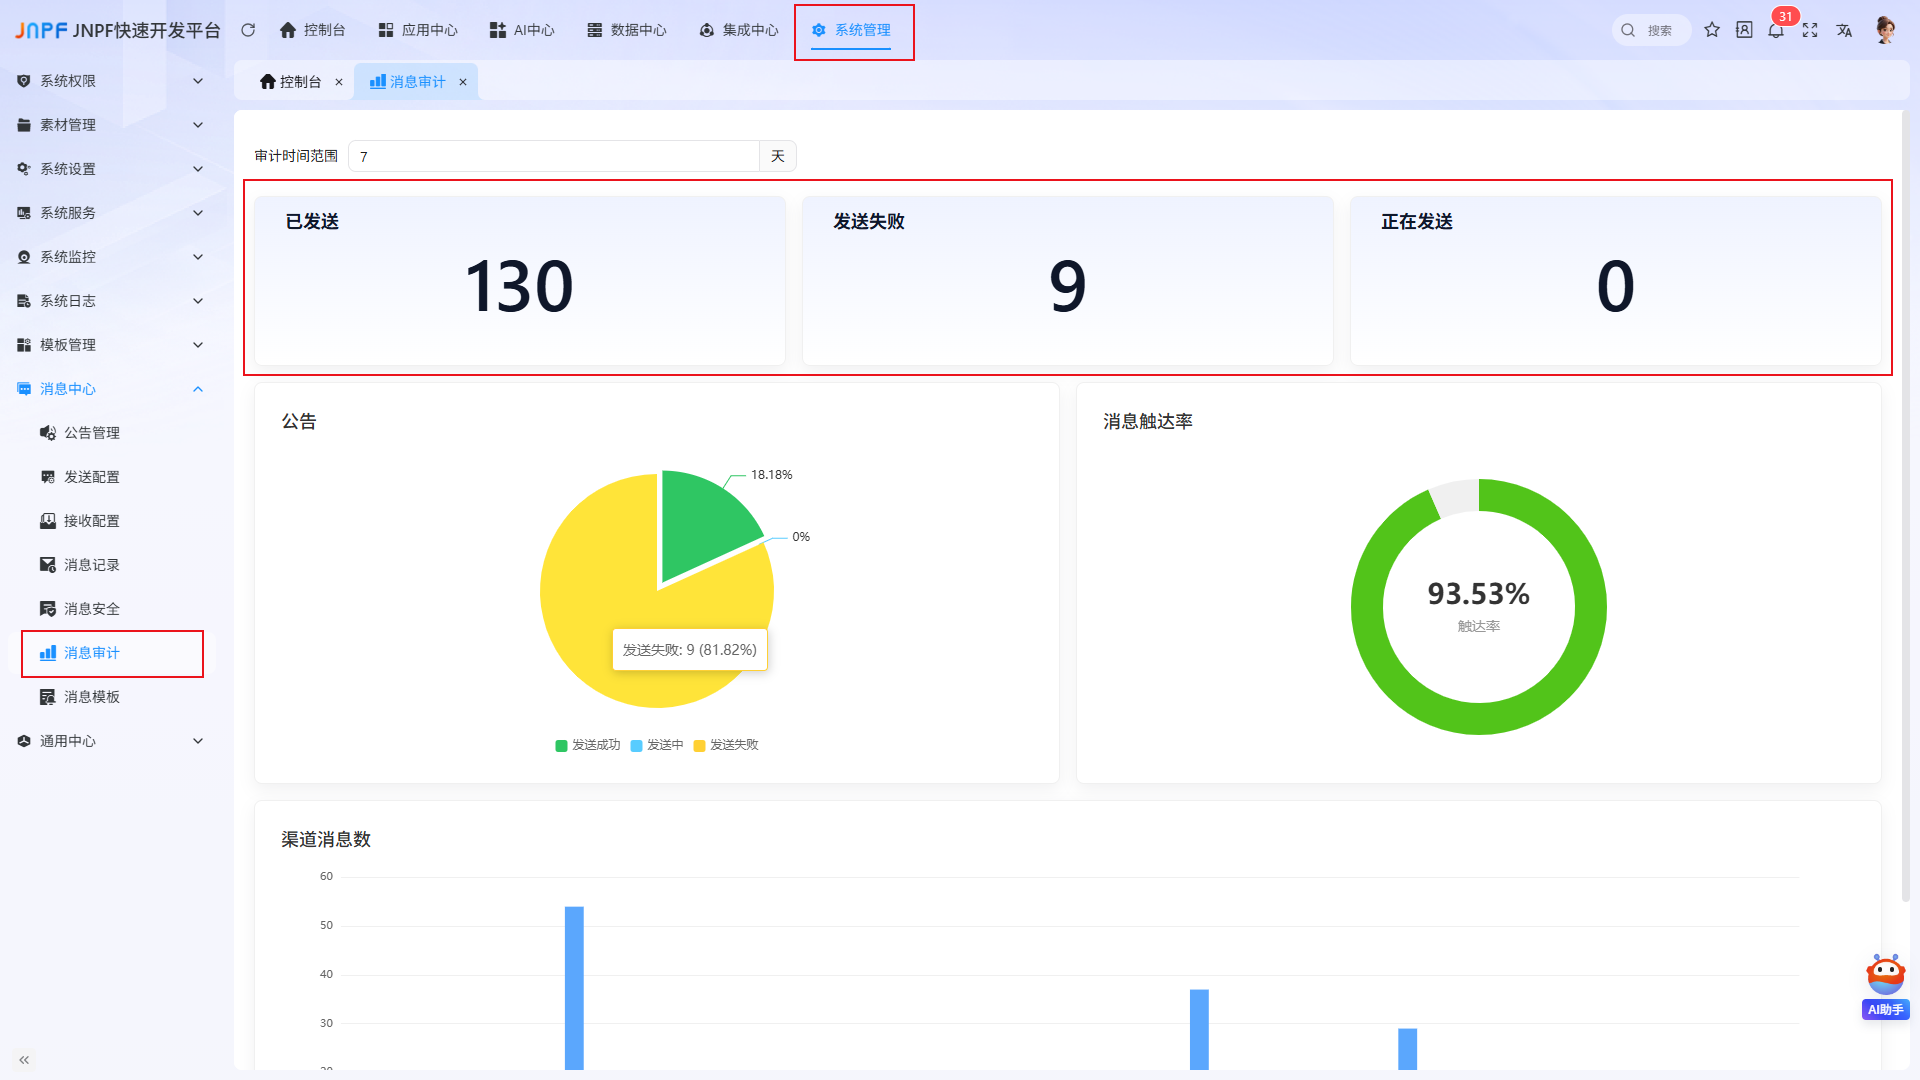Click the 审计时间范围 input field

point(554,156)
